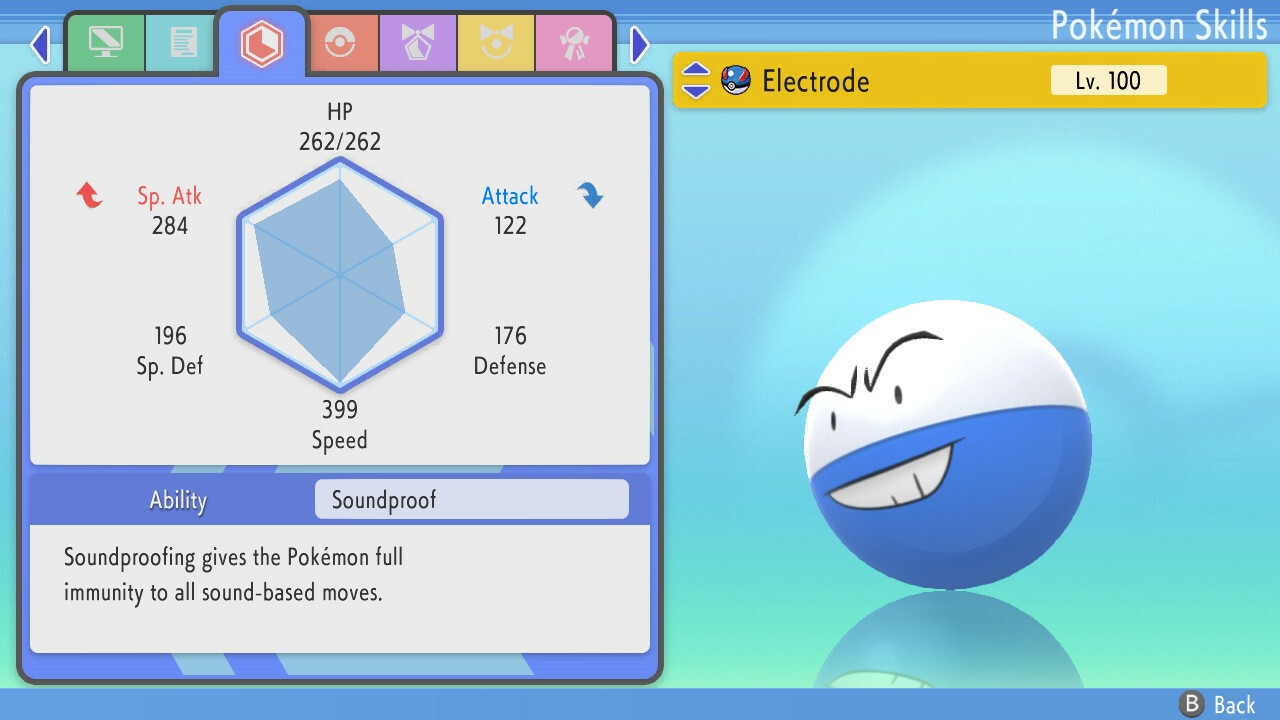Click the Sp. Atk value 284
This screenshot has height=720, width=1280.
pyautogui.click(x=170, y=226)
